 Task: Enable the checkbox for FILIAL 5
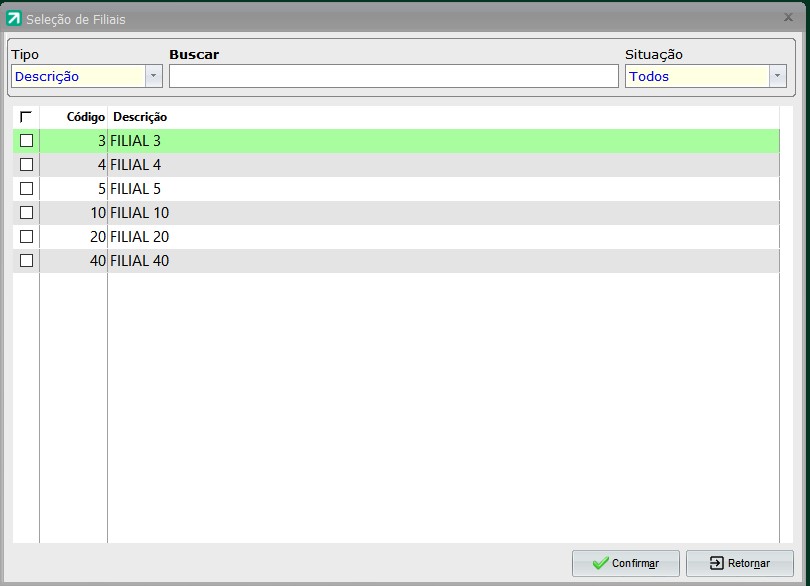pos(27,189)
